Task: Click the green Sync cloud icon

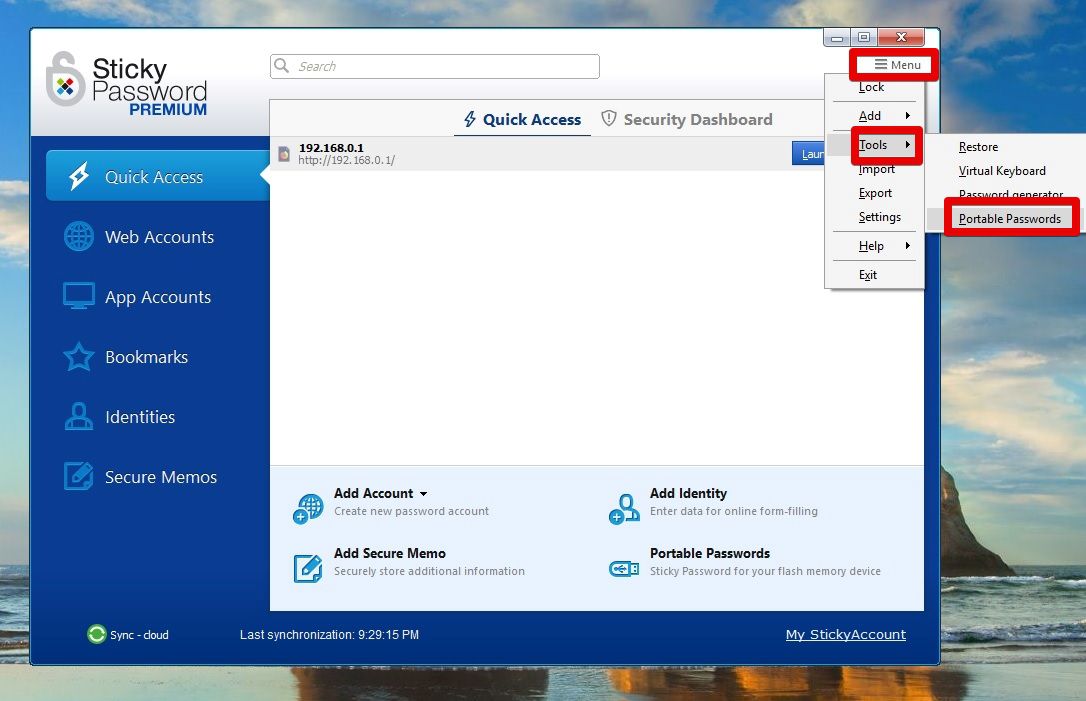Action: (x=96, y=634)
